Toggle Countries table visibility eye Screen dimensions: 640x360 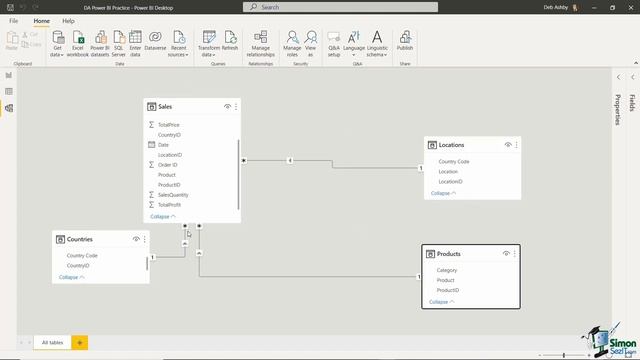tap(136, 239)
